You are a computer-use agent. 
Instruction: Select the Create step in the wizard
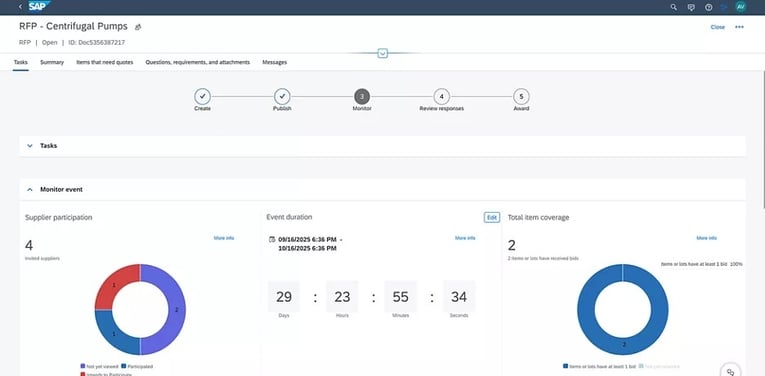point(202,97)
